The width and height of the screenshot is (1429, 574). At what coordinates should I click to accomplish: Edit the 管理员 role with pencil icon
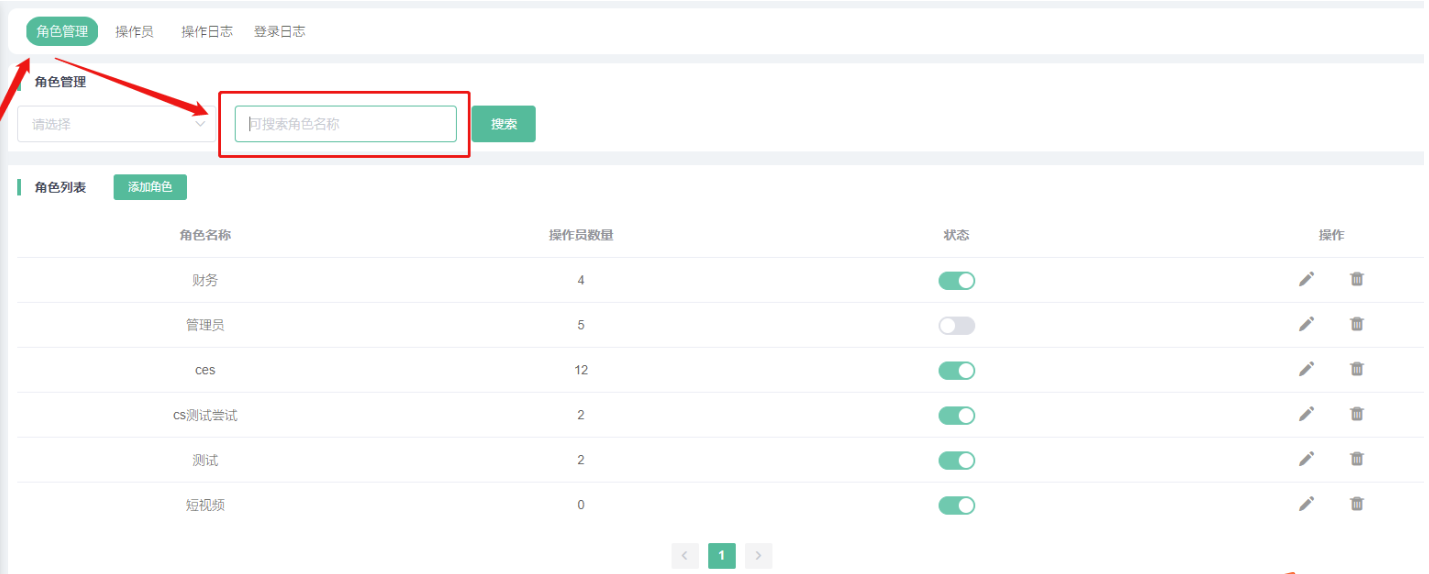point(1306,324)
